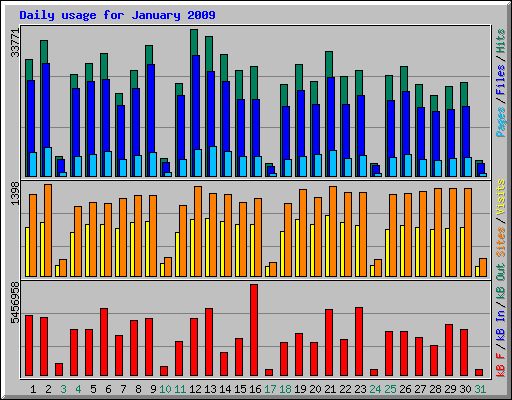
Task: Click the orange "Sites" legend label
Action: [x=500, y=242]
